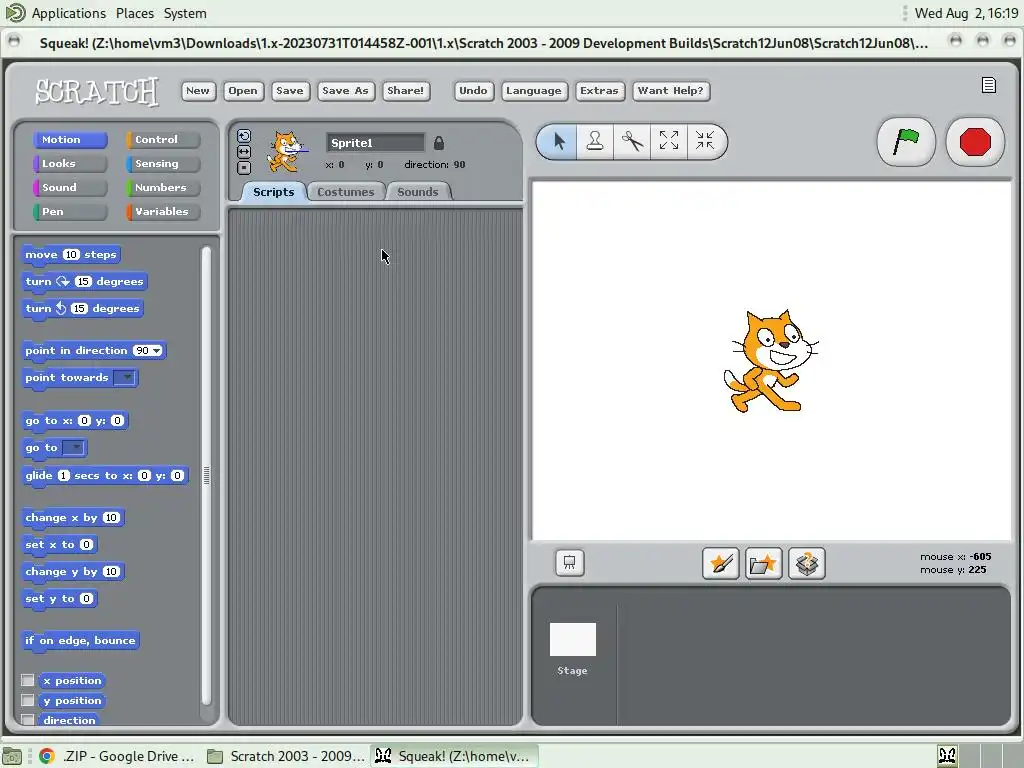Set rotation style to can rotate
This screenshot has height=768, width=1024.
click(244, 136)
